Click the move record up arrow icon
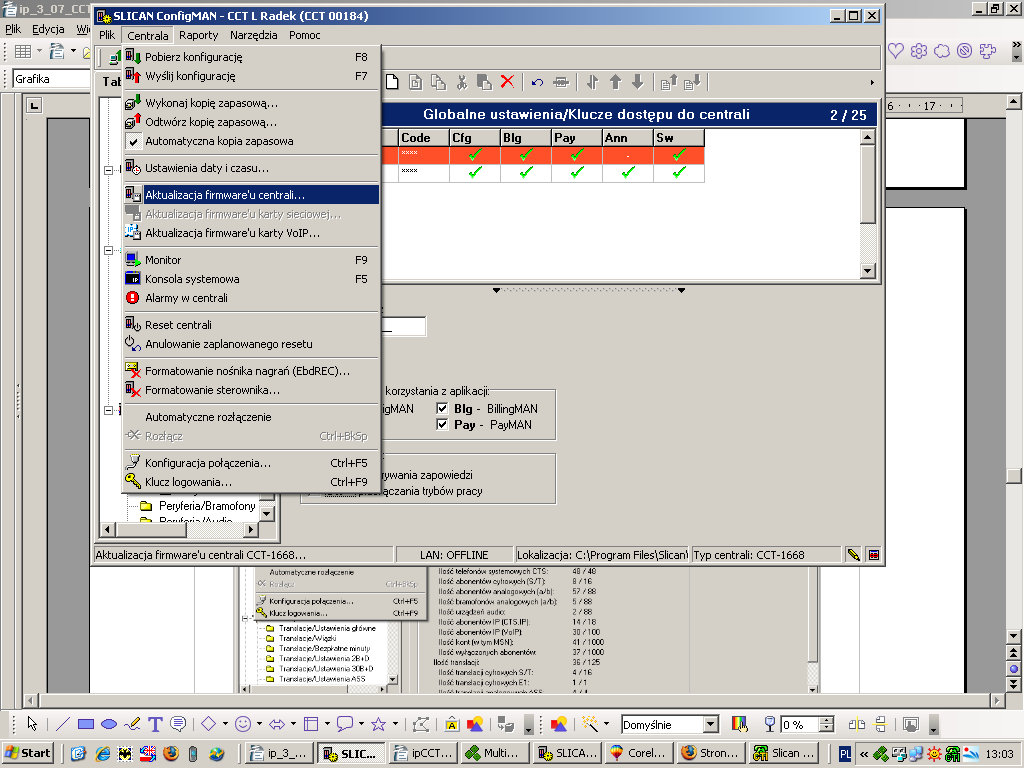Screen dimensions: 1024x768 pyautogui.click(x=615, y=82)
